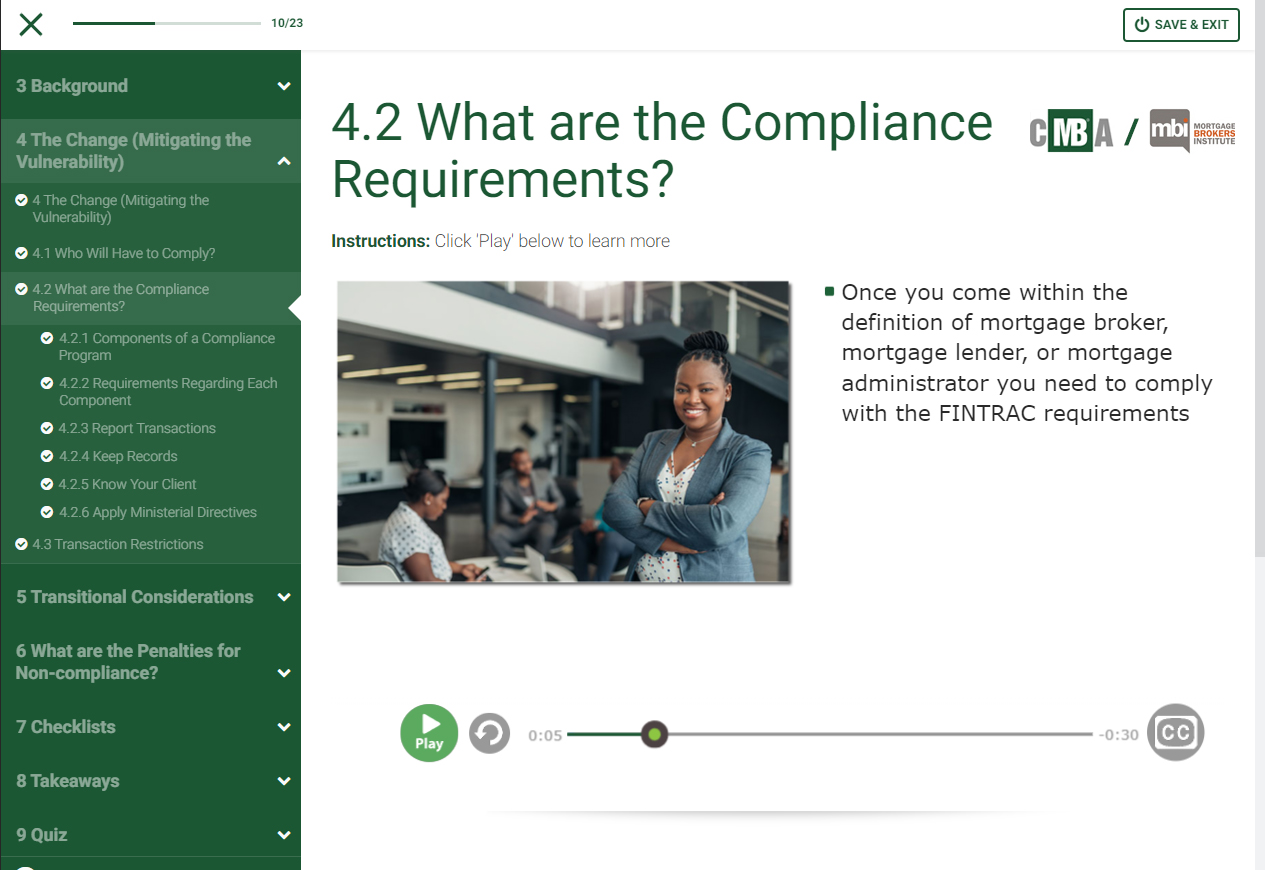The width and height of the screenshot is (1265, 870).
Task: Click checkmark beside 4.3 Transaction Restrictions
Action: 21,544
